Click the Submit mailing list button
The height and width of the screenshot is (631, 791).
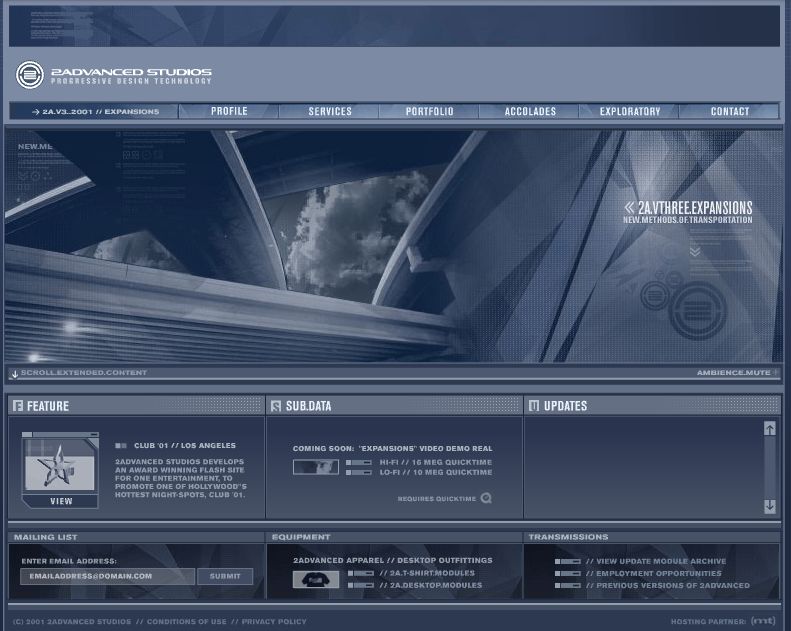(225, 576)
